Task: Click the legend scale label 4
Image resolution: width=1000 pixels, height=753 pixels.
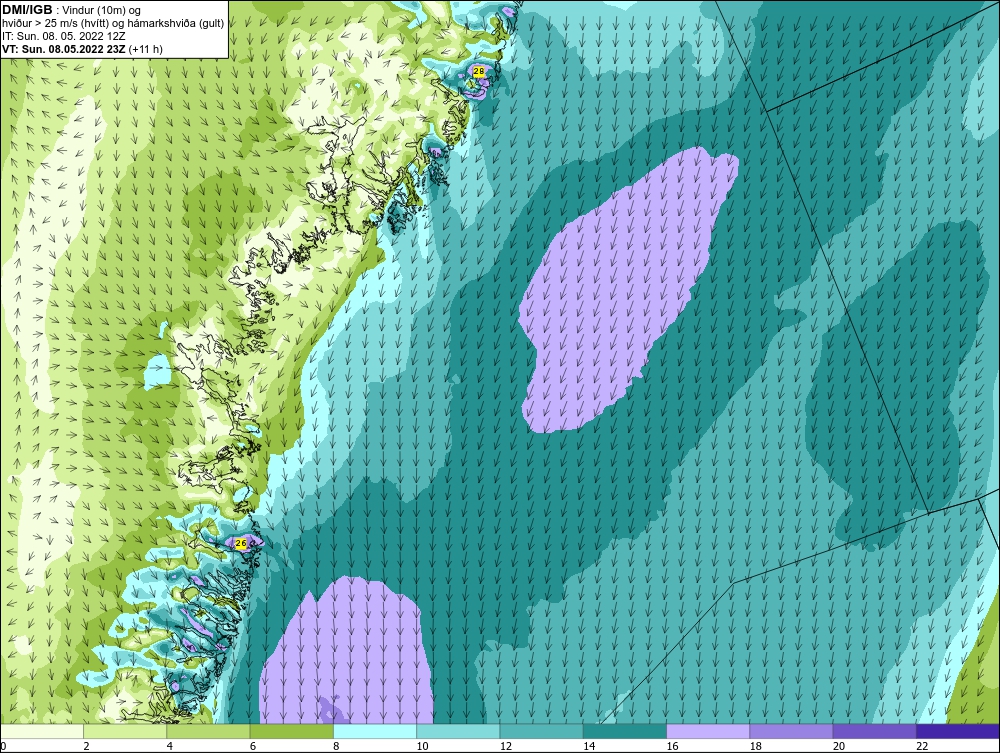Action: (170, 747)
